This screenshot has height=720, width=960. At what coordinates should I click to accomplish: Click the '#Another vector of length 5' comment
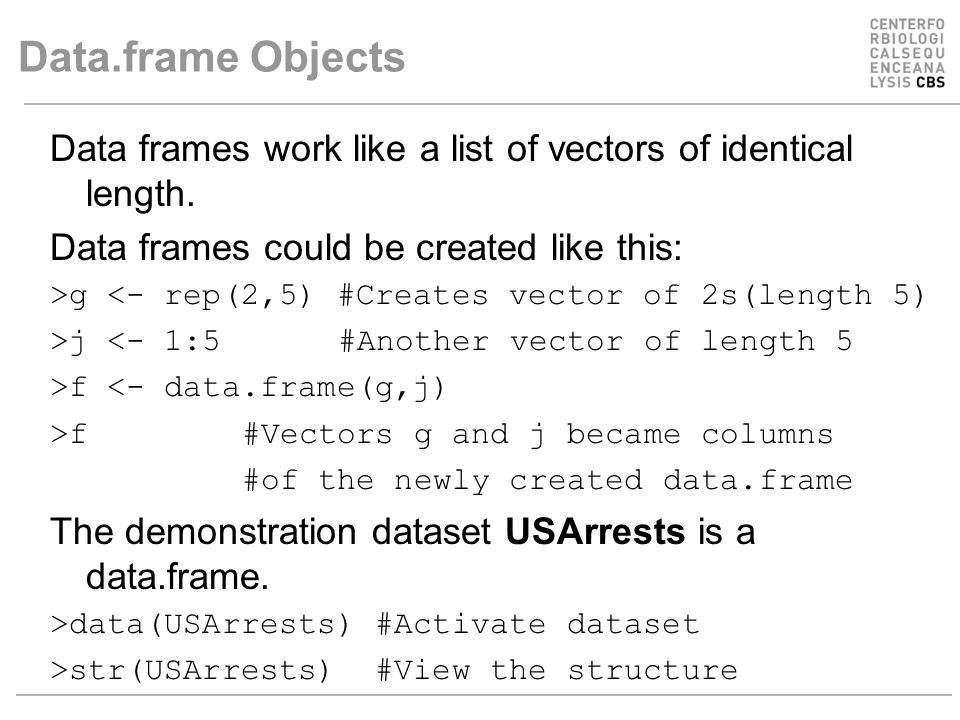[596, 341]
